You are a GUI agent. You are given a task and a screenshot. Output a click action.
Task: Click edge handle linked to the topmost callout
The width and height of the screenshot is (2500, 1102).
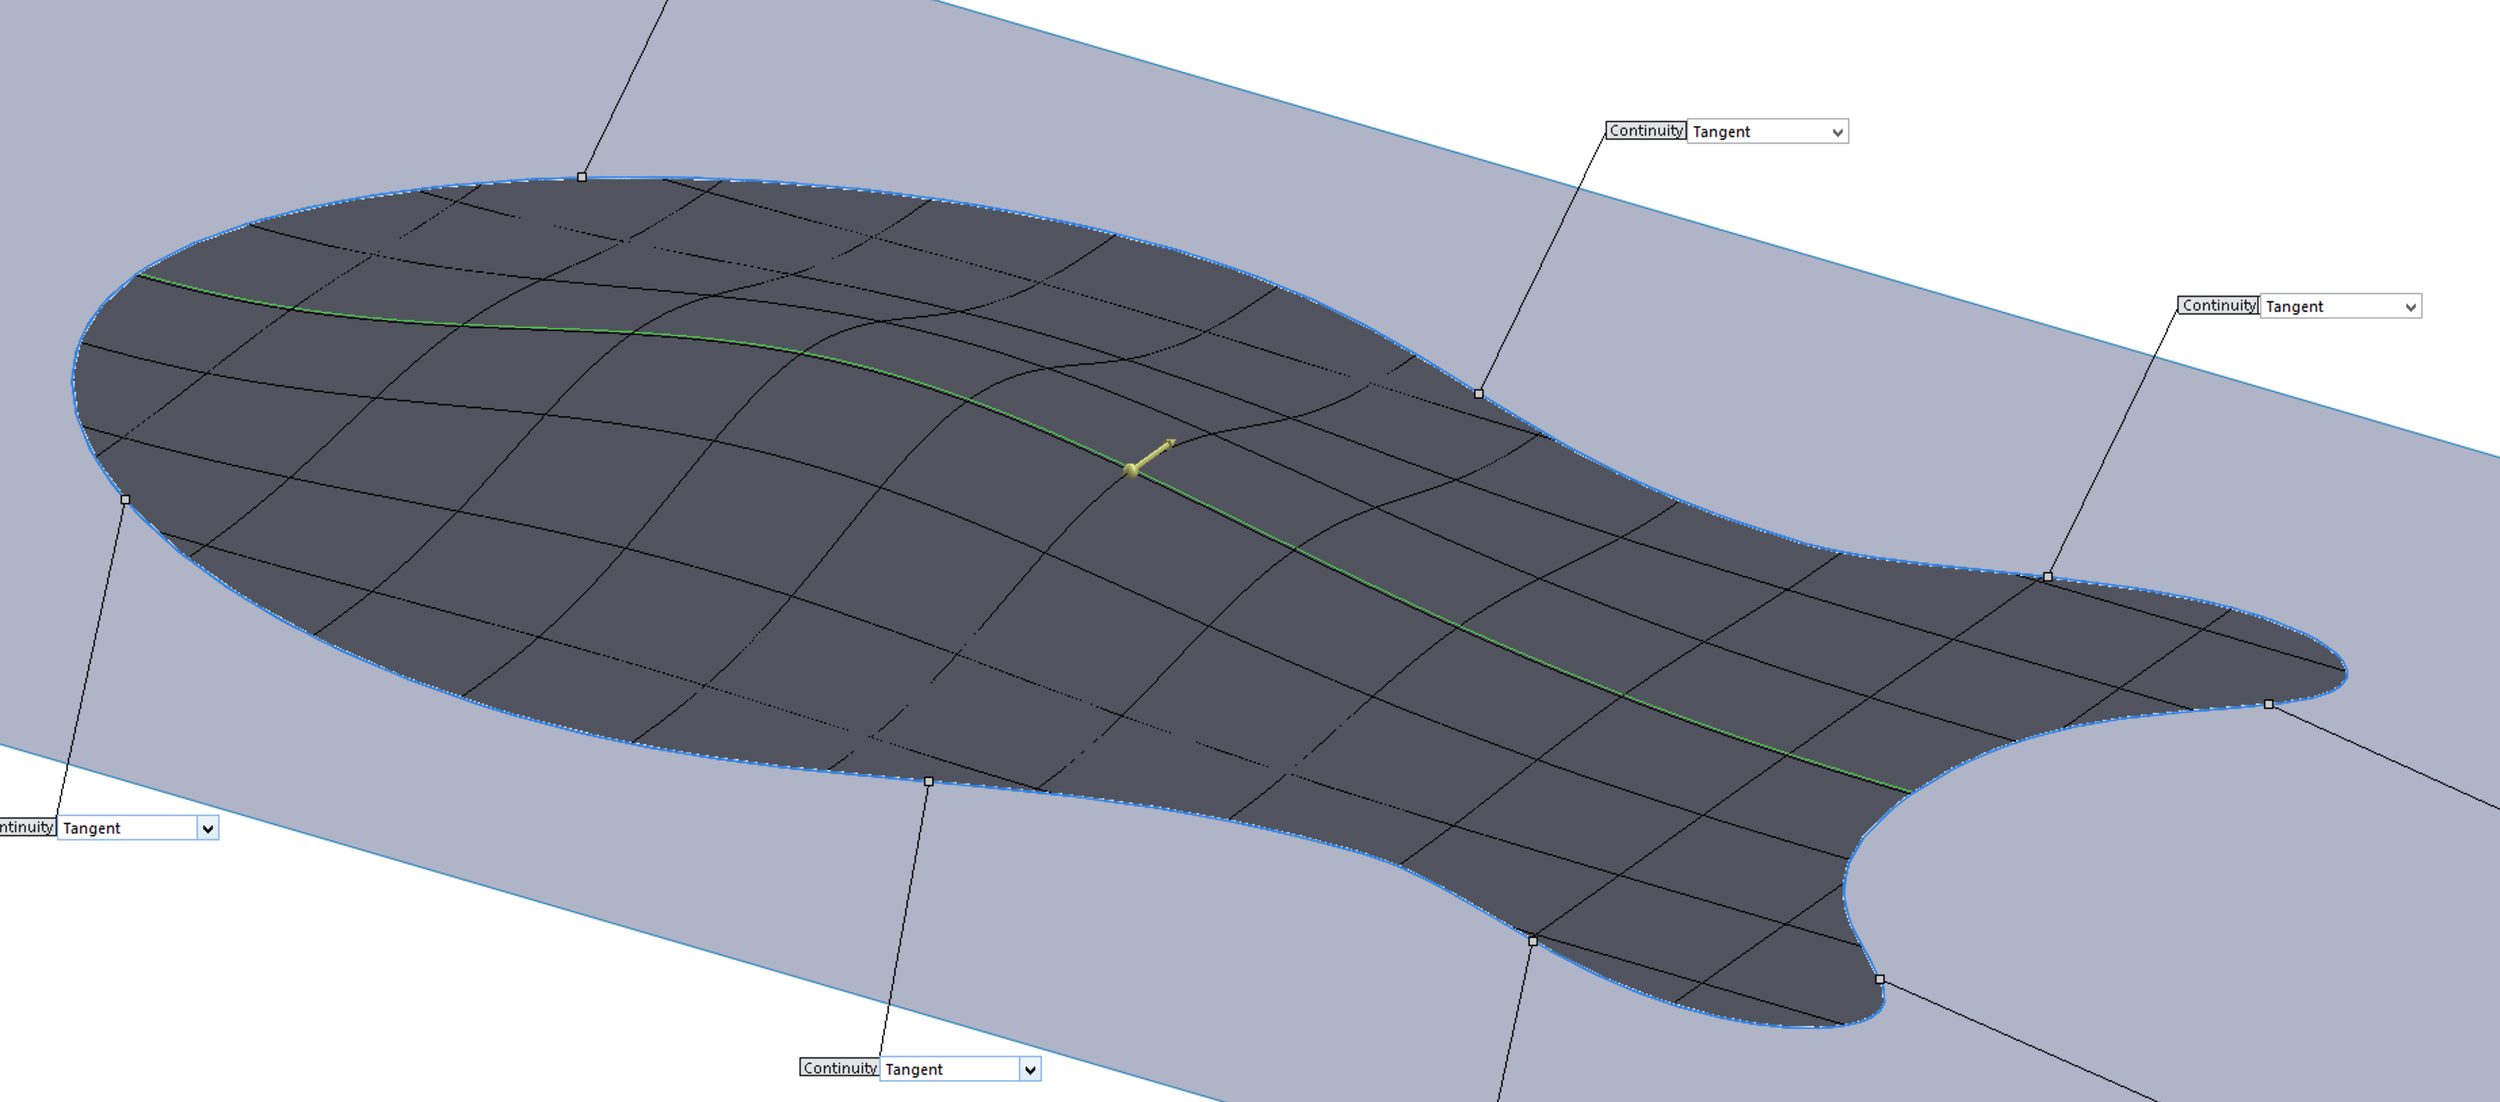[x=1479, y=394]
